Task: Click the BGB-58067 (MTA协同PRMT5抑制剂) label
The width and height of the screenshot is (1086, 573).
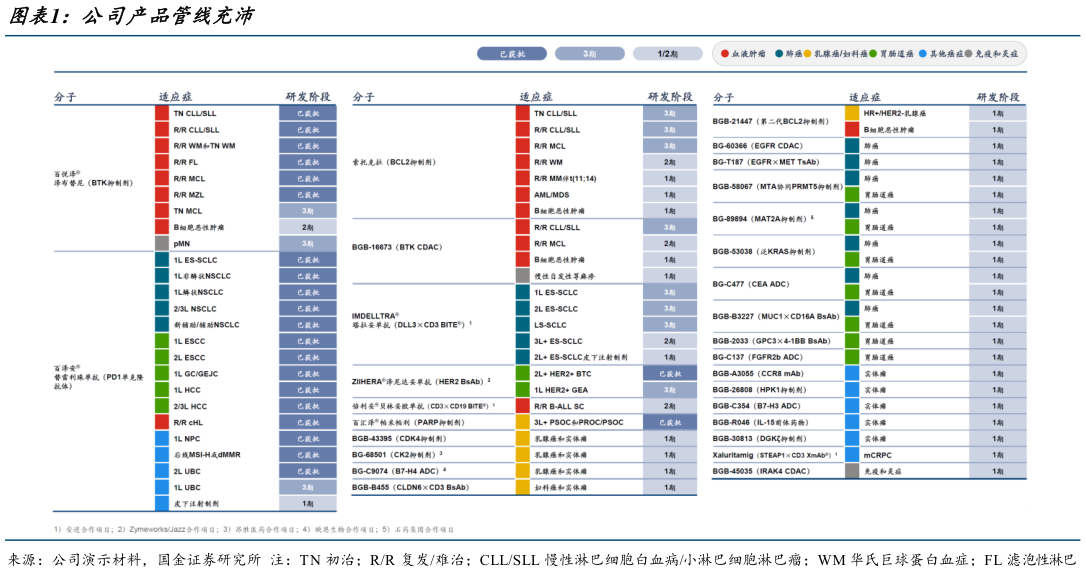Action: tap(777, 186)
